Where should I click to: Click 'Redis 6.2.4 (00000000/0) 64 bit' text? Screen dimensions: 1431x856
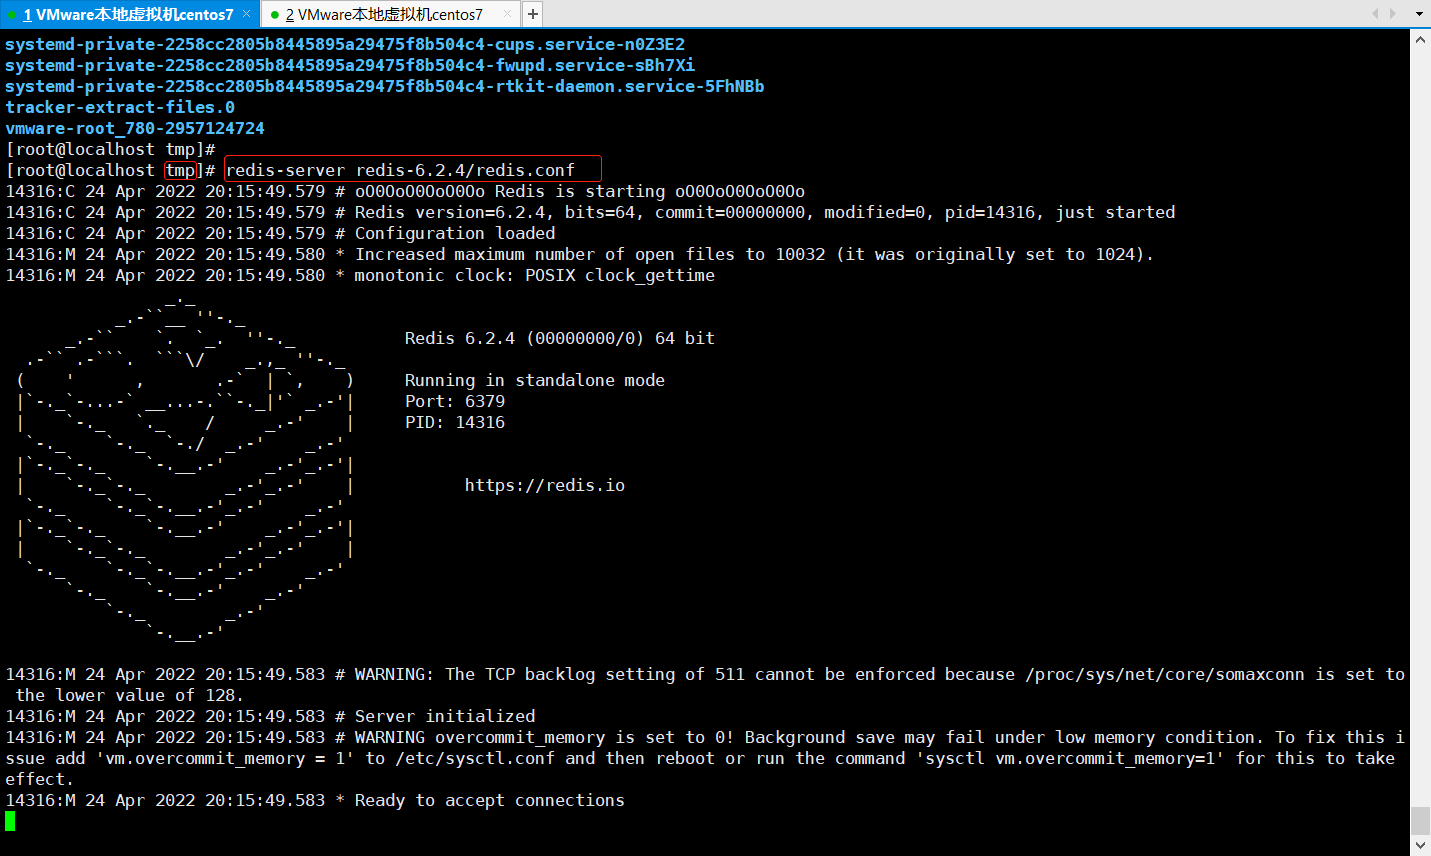[560, 338]
